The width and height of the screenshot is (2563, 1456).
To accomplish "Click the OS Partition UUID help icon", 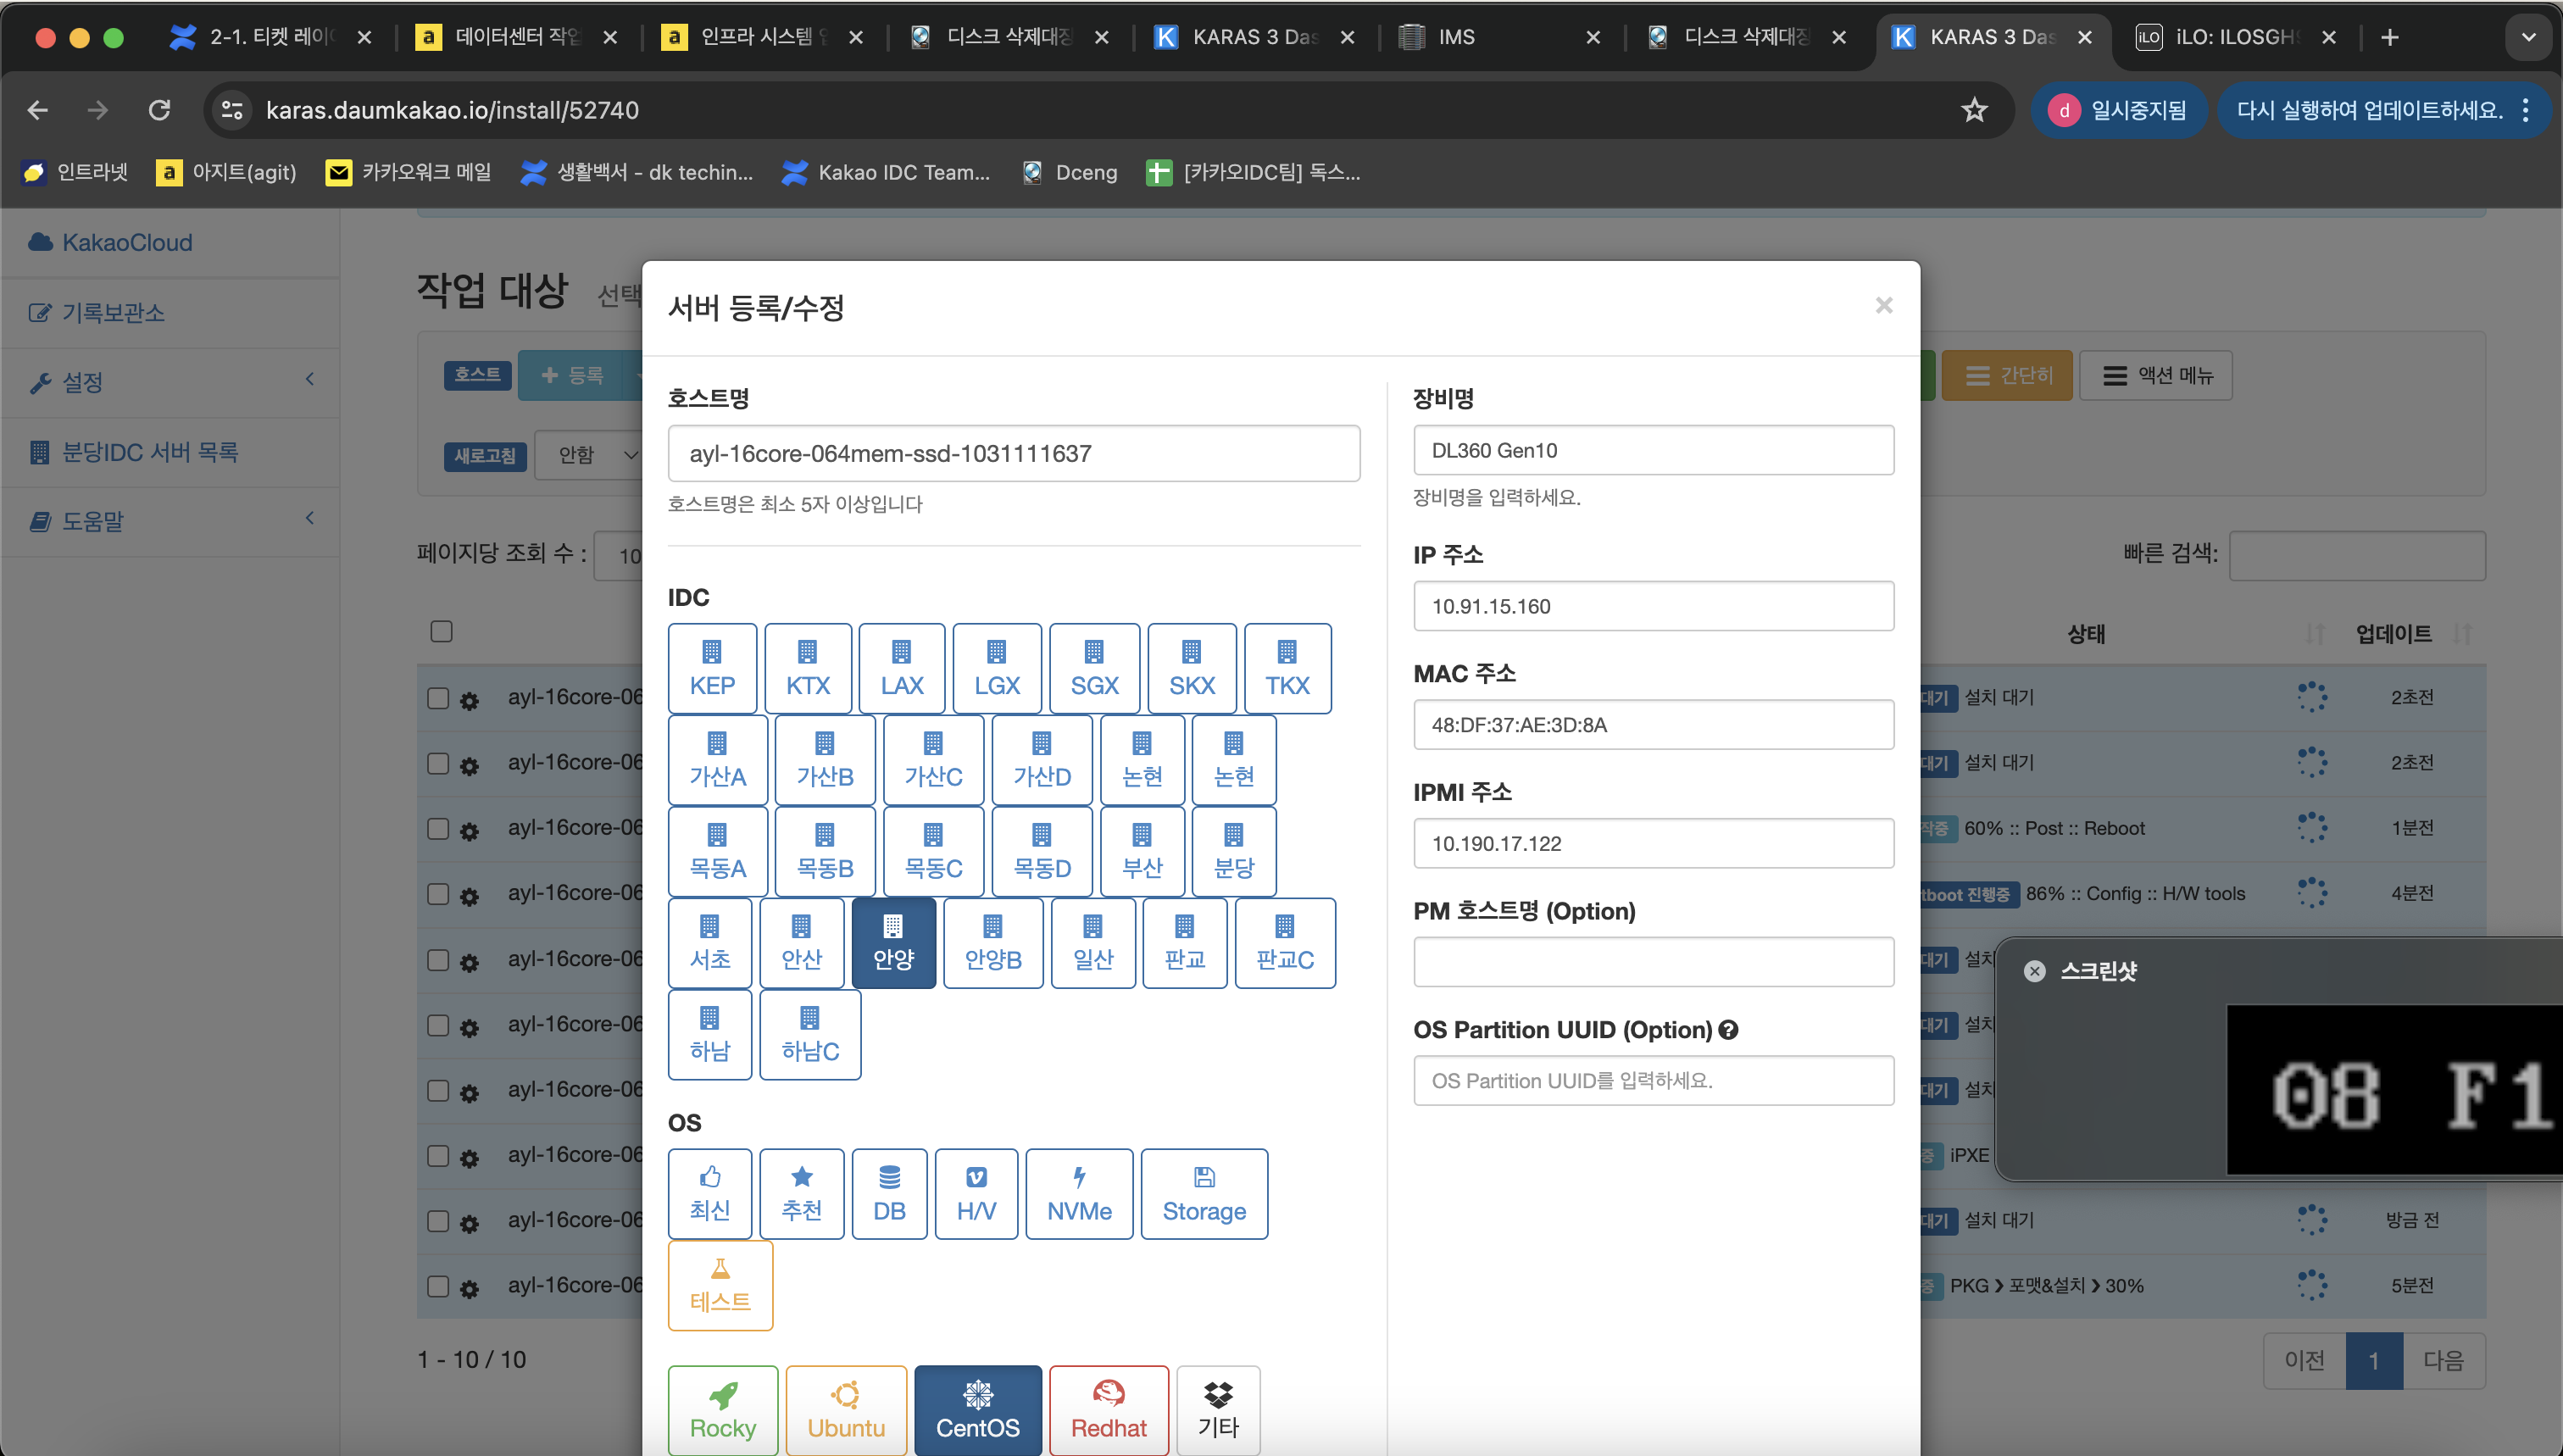I will (1728, 1030).
